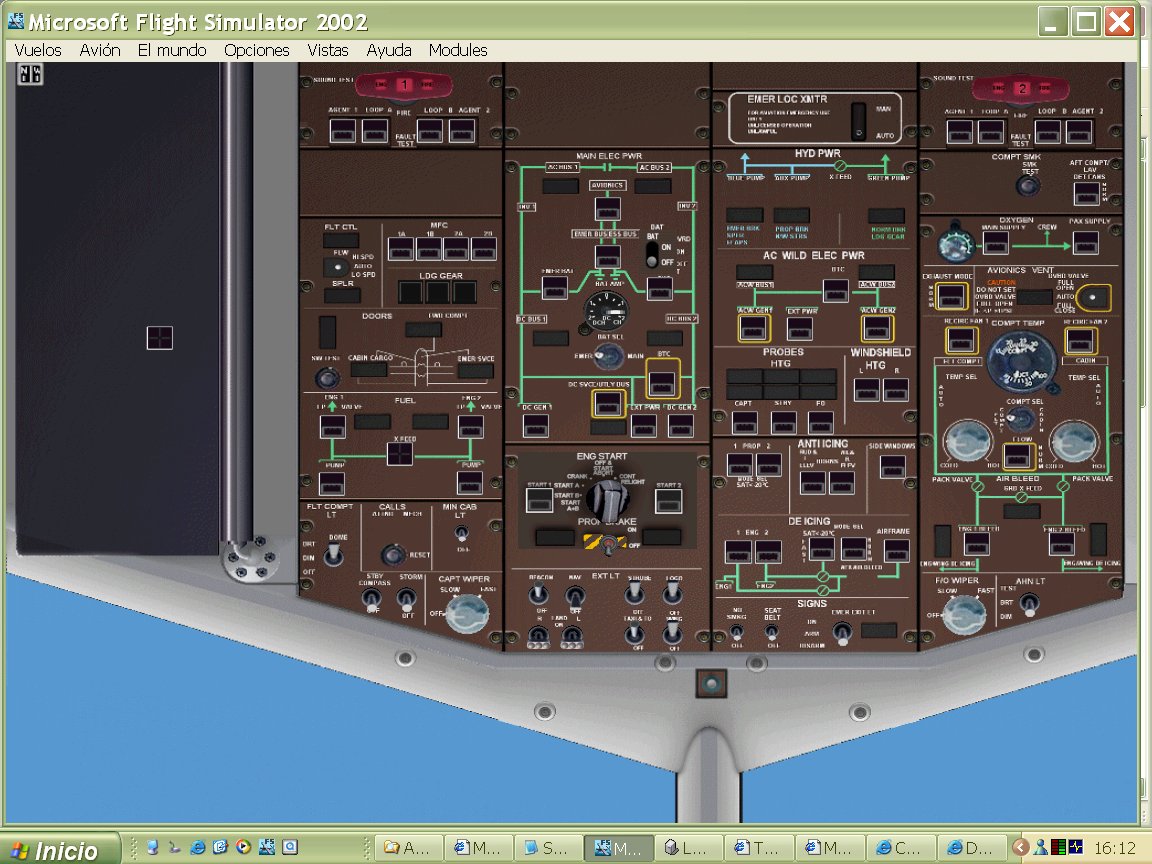Open the El mundo menu
The image size is (1152, 864).
(x=172, y=50)
